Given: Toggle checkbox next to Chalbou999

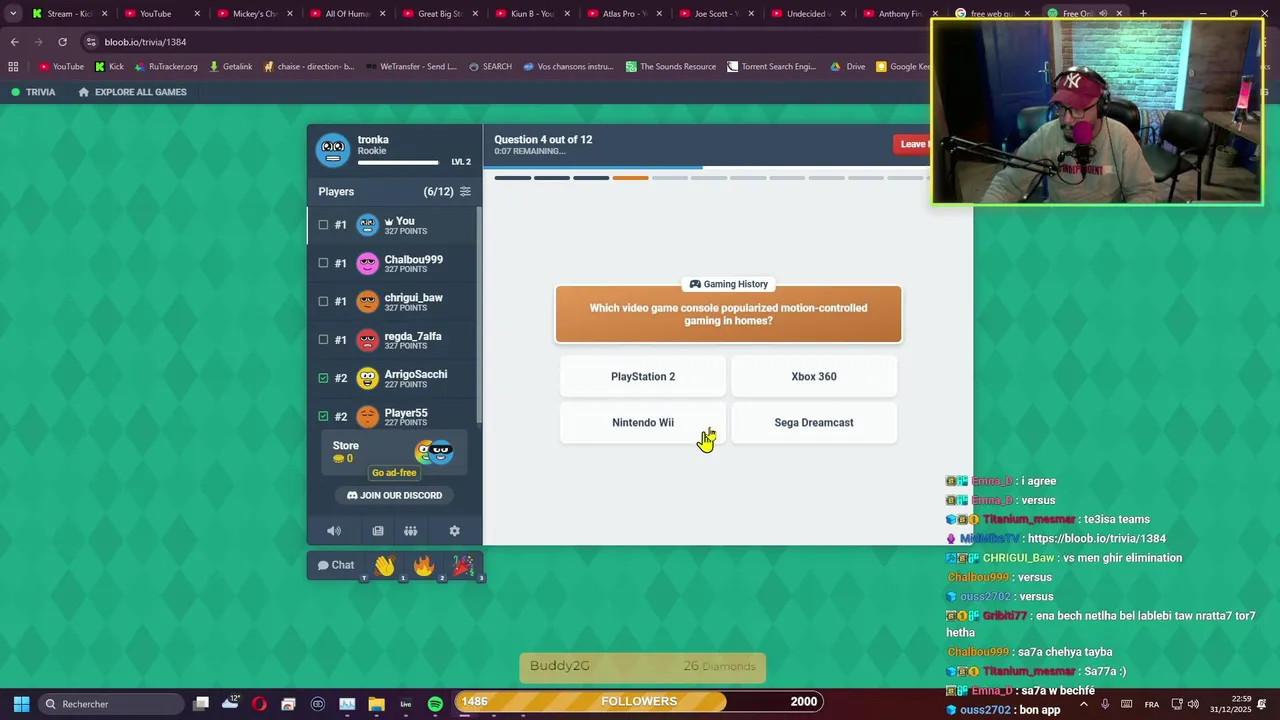Looking at the screenshot, I should [323, 263].
